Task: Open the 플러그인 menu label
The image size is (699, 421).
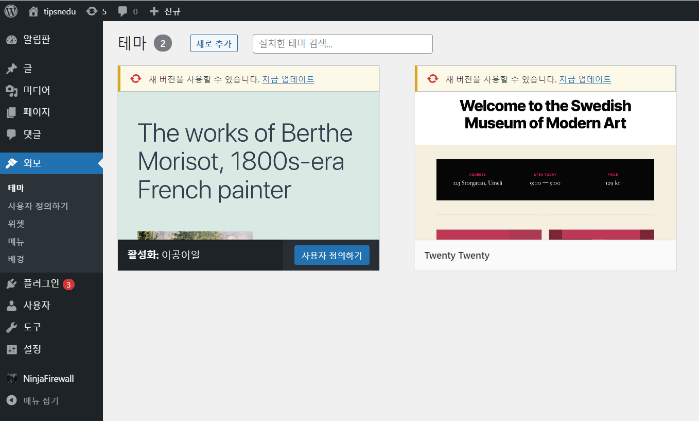Action: [x=41, y=284]
